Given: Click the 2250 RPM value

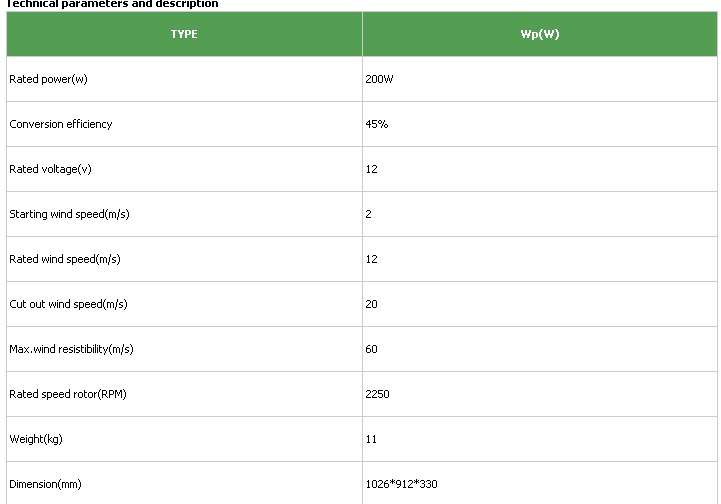Looking at the screenshot, I should [x=378, y=395].
